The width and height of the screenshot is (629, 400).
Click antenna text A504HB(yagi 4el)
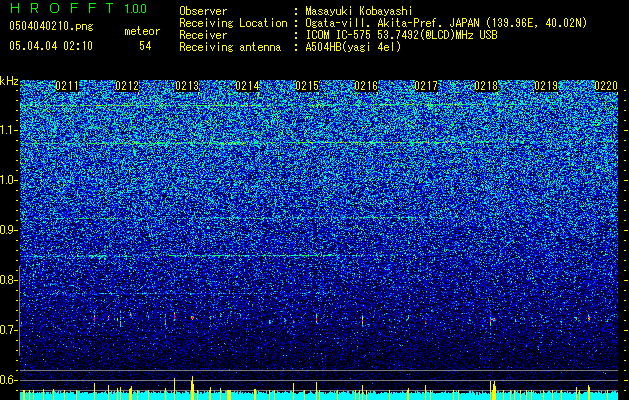(x=353, y=47)
